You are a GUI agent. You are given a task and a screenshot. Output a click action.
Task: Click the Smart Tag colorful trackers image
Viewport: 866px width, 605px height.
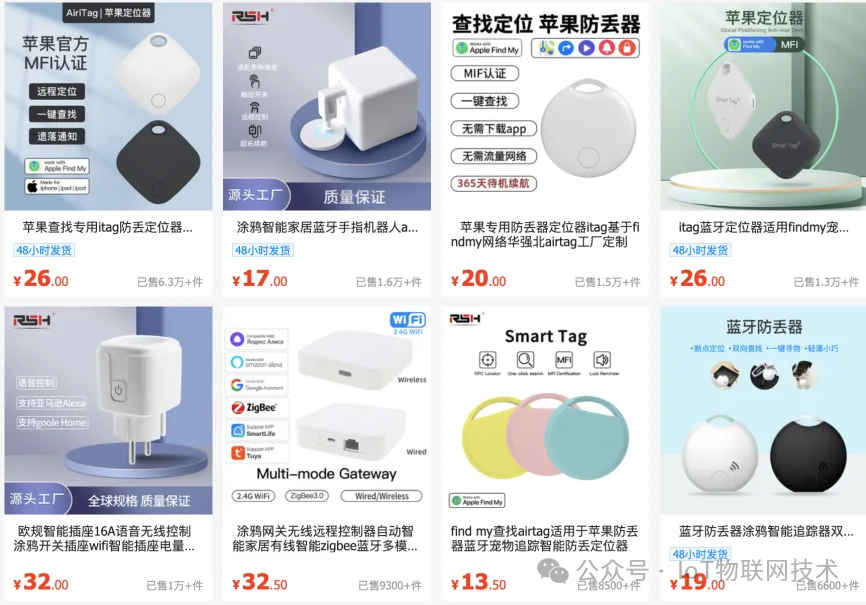546,411
